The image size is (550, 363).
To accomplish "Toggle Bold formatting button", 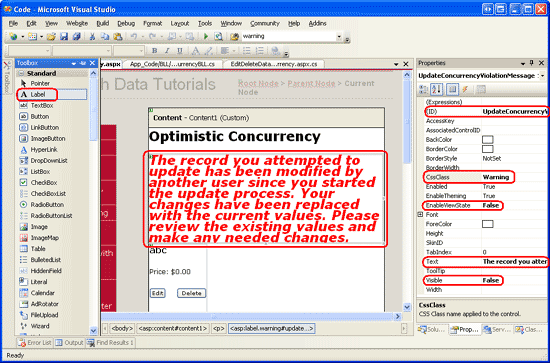I will [x=154, y=51].
